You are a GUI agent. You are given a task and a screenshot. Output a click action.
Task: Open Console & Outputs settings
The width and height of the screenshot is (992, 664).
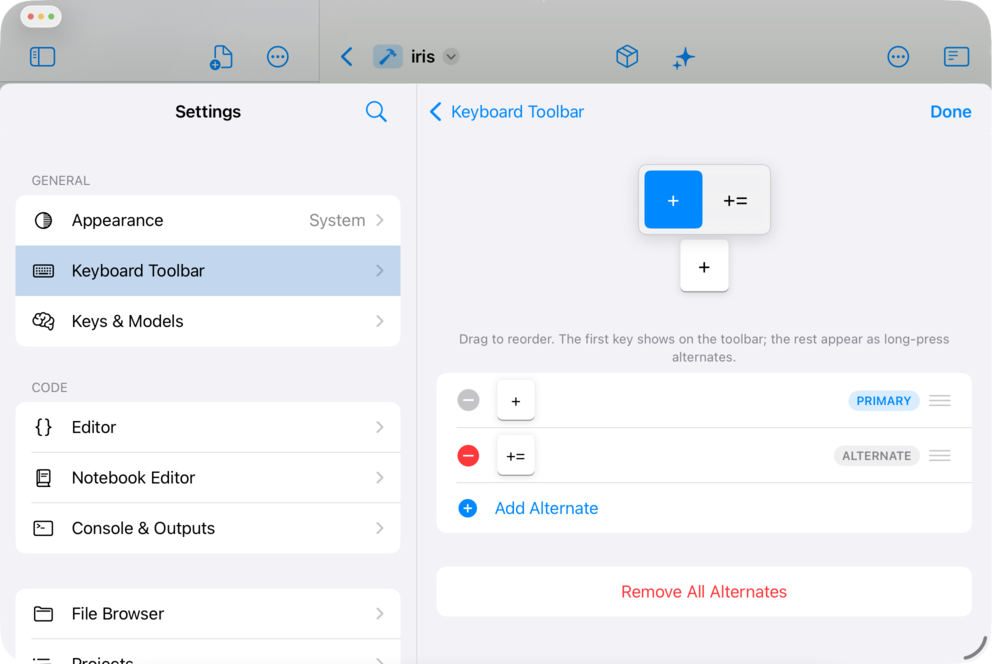(208, 528)
